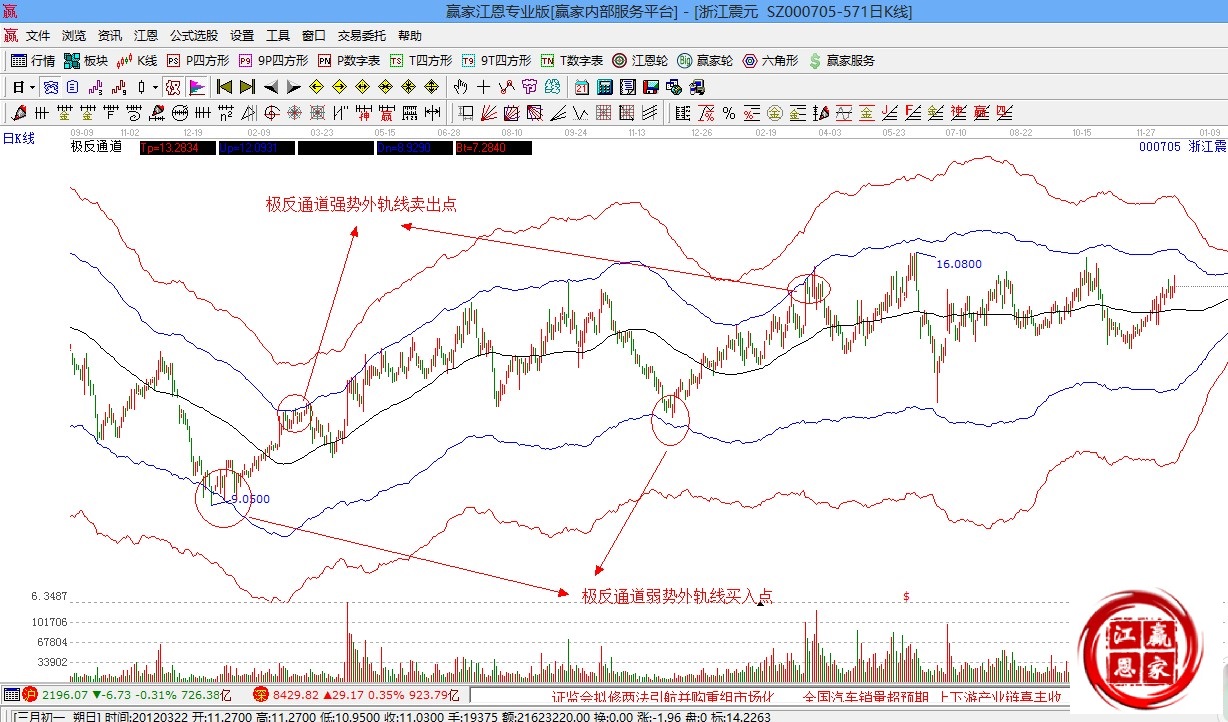Click the percent sign drawing tool
This screenshot has height=722, width=1228.
pos(729,112)
